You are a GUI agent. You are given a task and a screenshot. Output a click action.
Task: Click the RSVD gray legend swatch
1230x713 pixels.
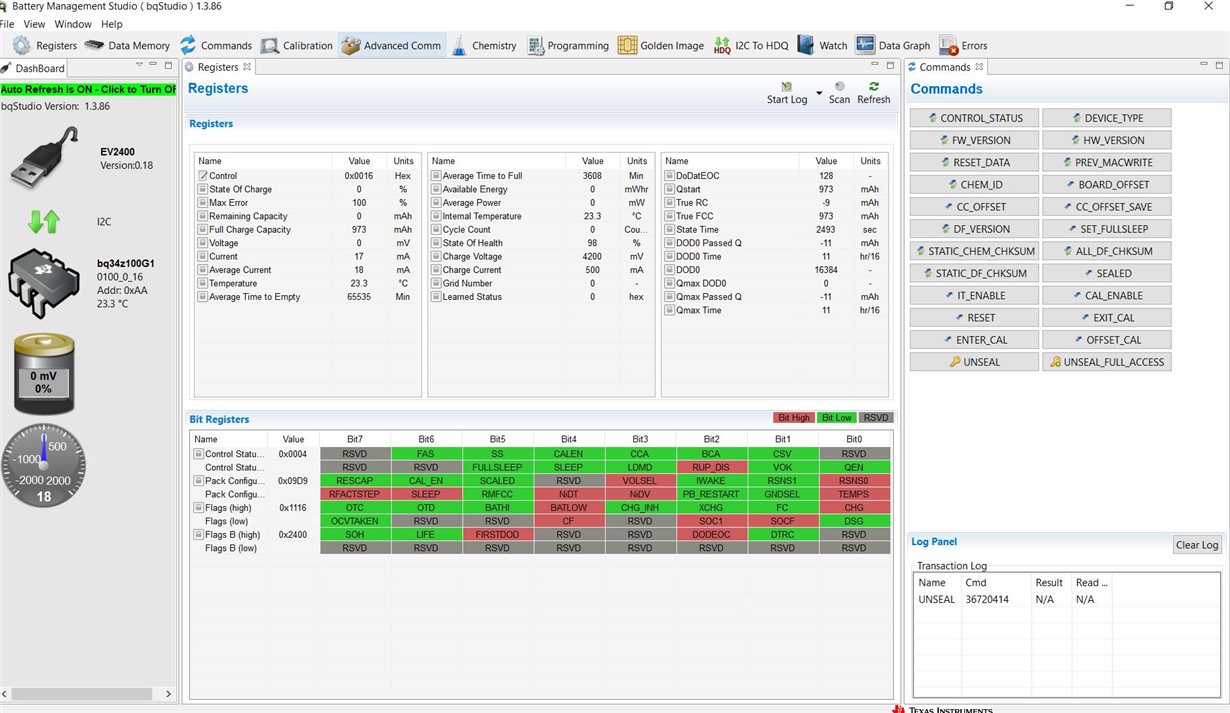click(x=875, y=418)
